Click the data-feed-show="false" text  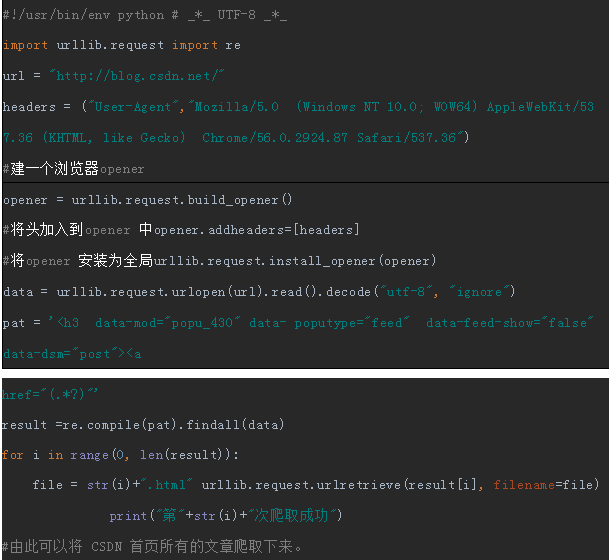510,322
